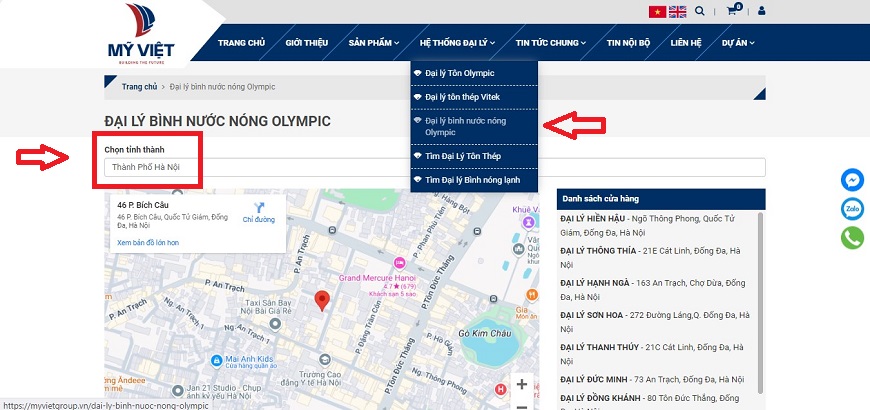Select ĐẠI LÝ HIỀN HẬU store entry
870x410 pixels.
[655, 225]
